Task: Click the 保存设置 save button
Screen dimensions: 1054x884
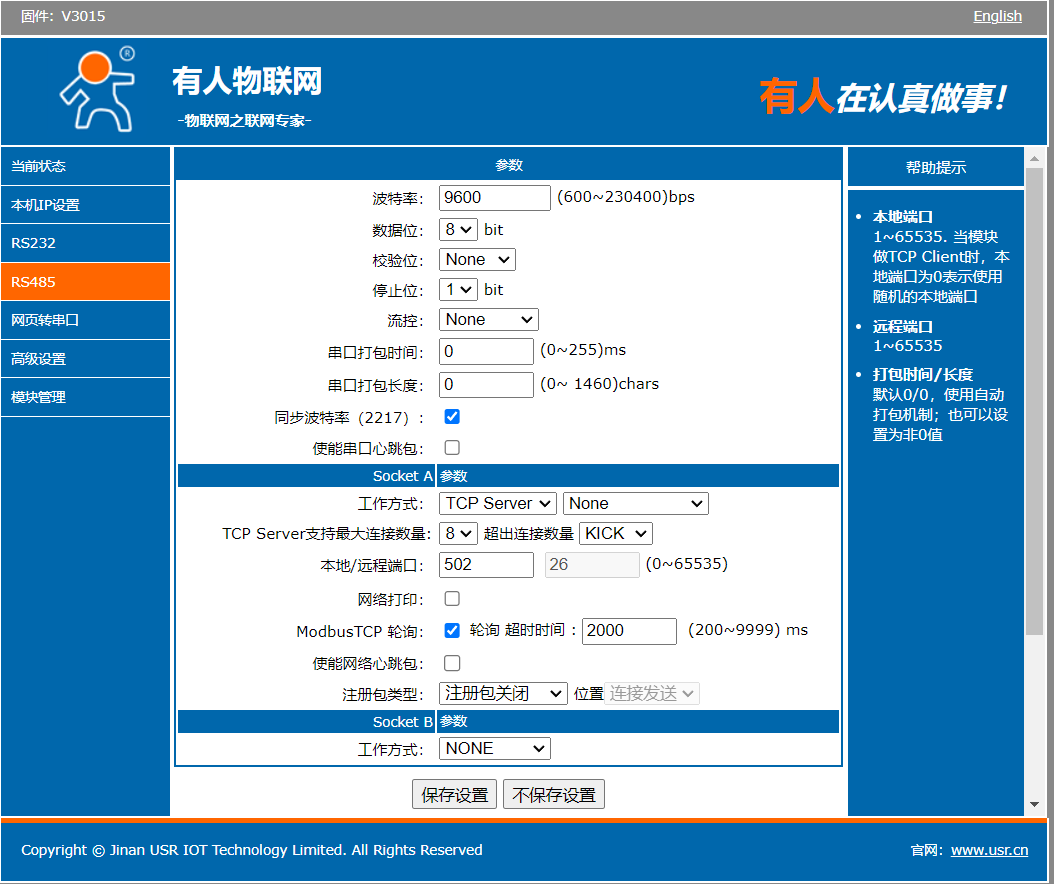Action: 454,795
